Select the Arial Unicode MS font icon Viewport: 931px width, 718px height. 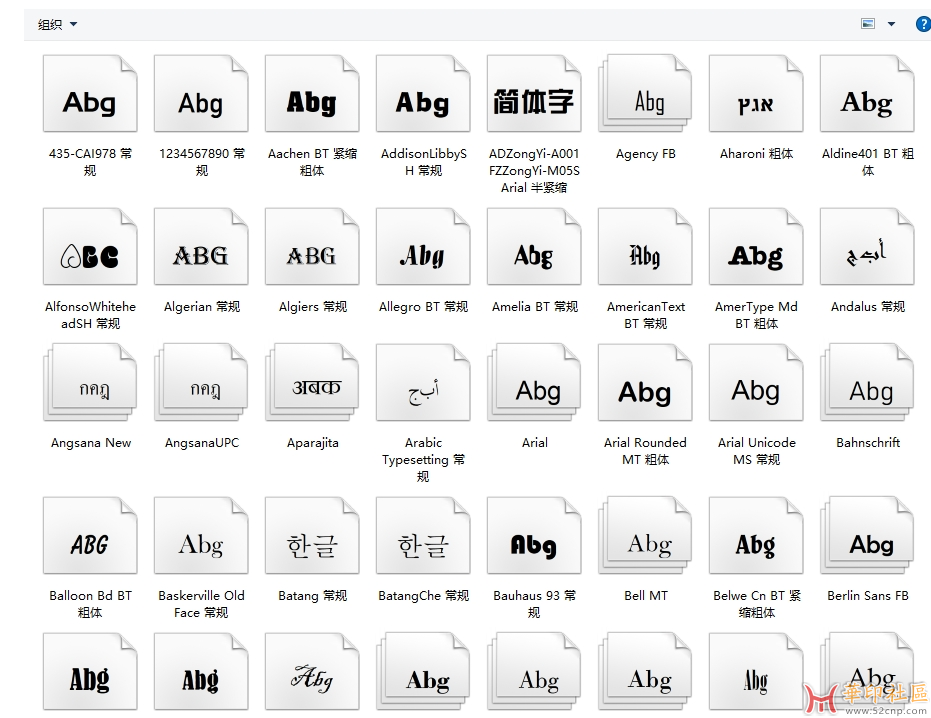click(756, 382)
